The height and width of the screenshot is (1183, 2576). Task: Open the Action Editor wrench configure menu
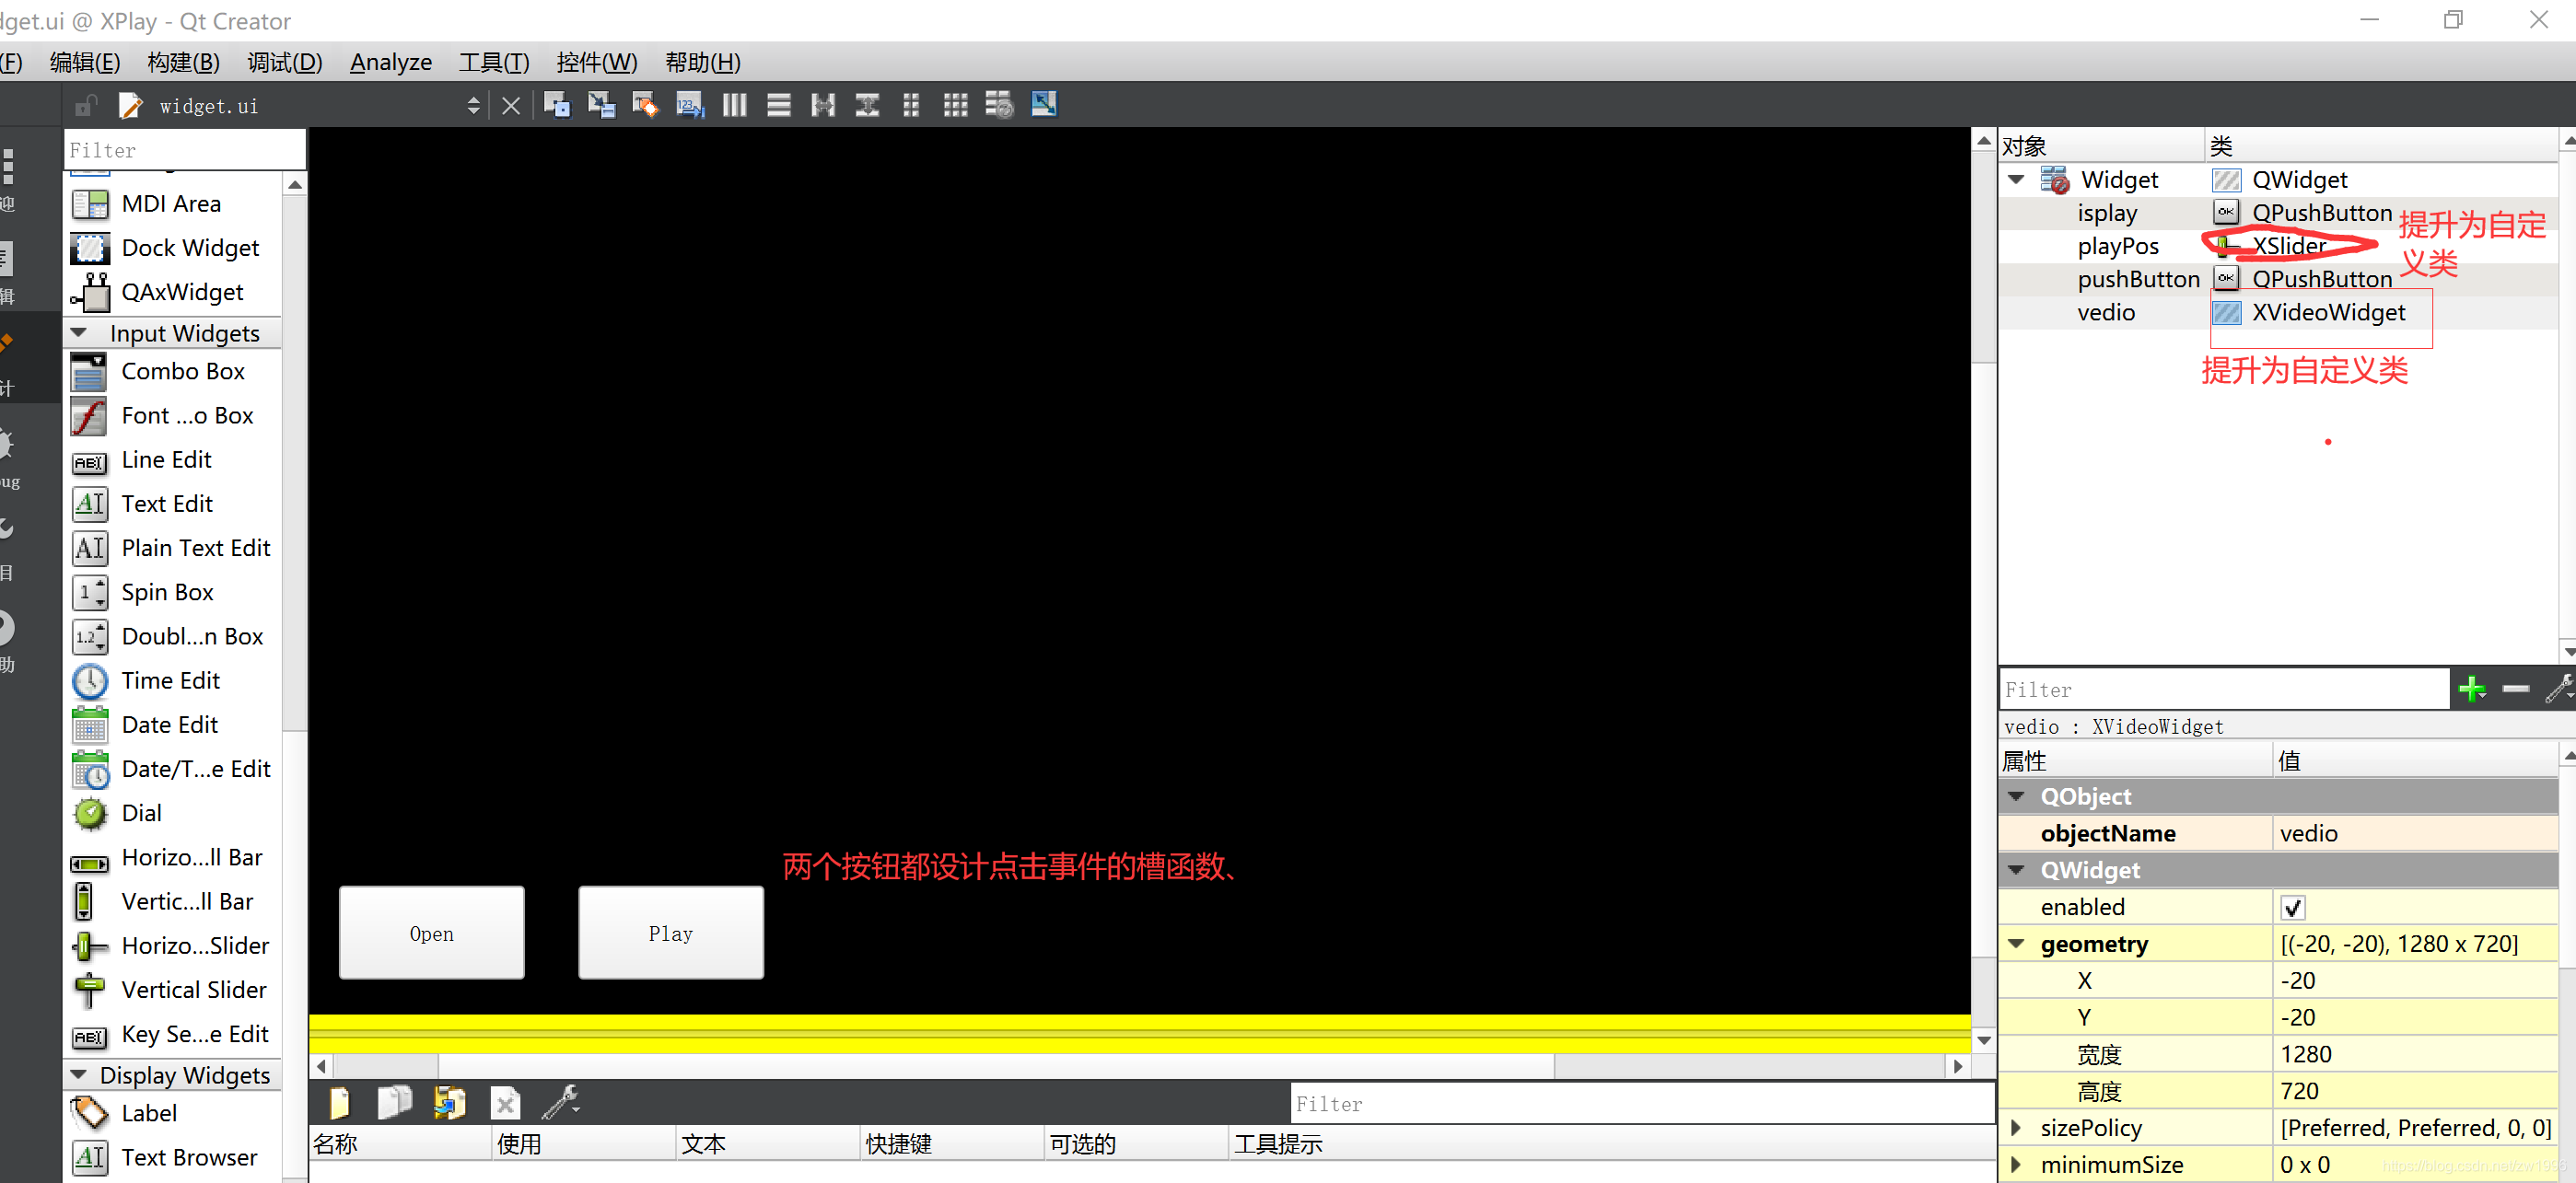click(561, 1102)
